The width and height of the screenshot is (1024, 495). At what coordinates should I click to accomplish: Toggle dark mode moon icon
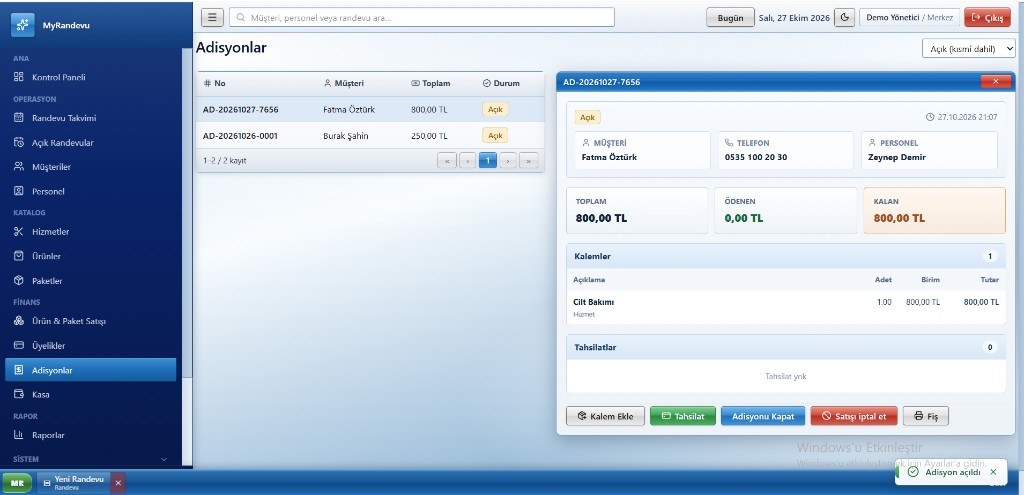tap(844, 18)
